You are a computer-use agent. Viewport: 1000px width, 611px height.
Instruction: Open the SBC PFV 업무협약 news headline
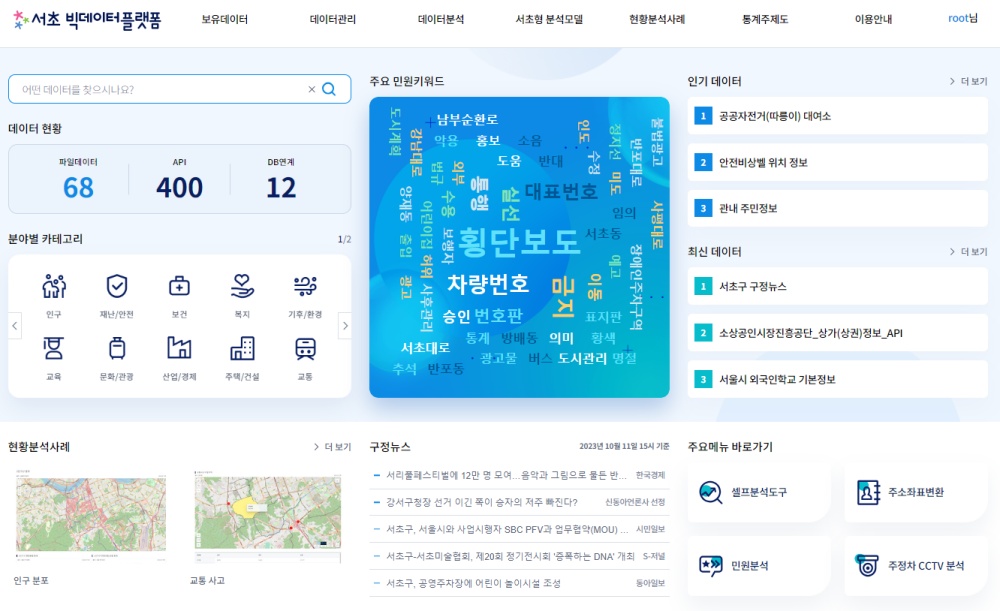[x=507, y=529]
